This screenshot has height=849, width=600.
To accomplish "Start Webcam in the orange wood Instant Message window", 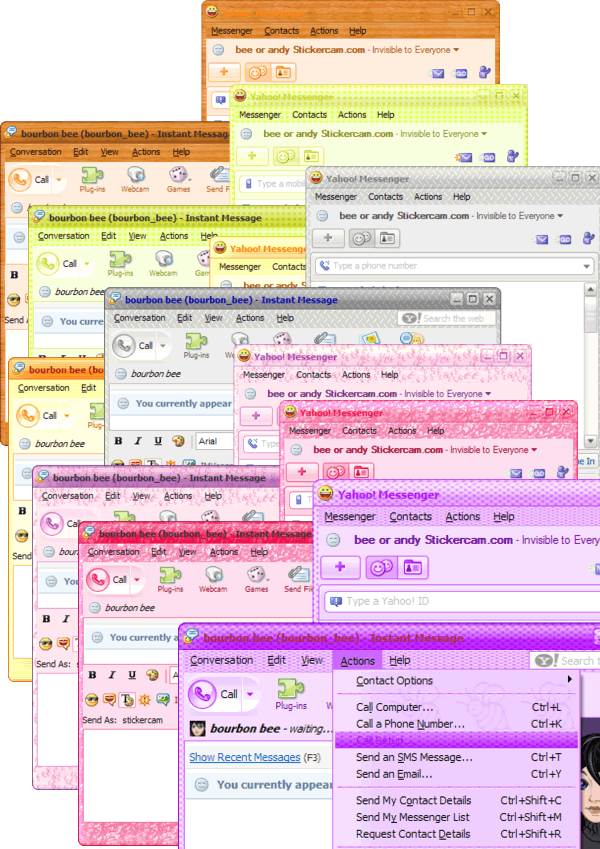I will (x=135, y=179).
